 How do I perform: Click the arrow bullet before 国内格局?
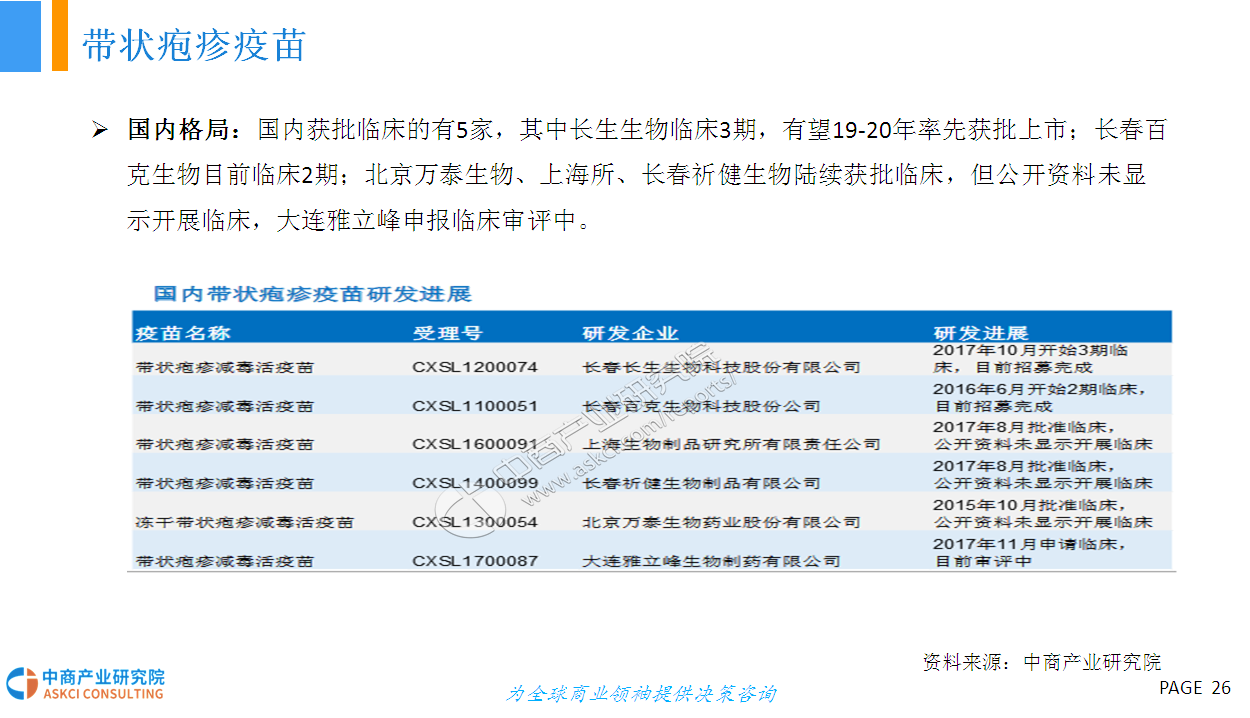tap(99, 130)
